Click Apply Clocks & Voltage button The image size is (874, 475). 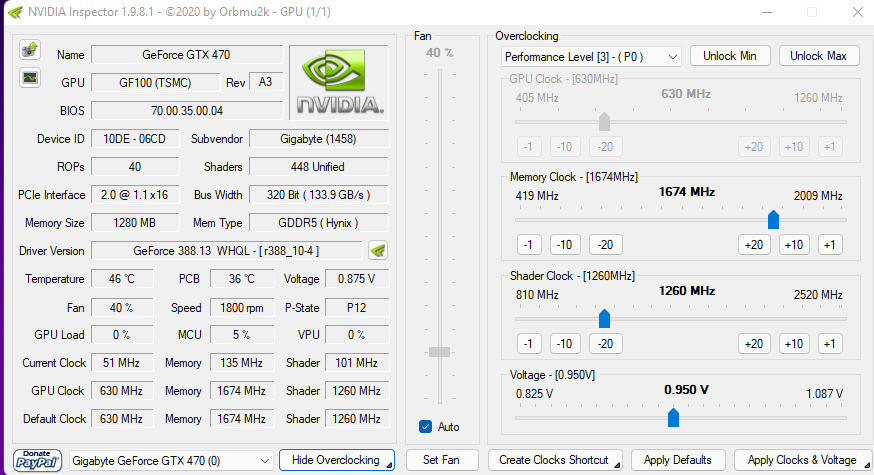[x=803, y=460]
